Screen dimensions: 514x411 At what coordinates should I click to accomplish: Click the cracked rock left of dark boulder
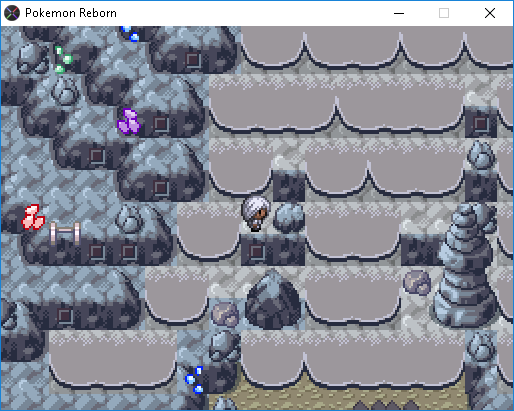point(225,314)
